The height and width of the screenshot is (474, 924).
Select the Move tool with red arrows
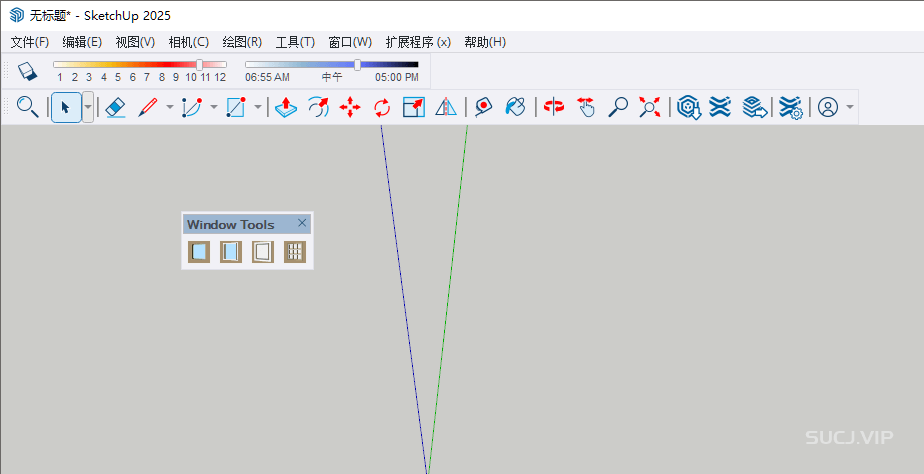click(x=350, y=107)
